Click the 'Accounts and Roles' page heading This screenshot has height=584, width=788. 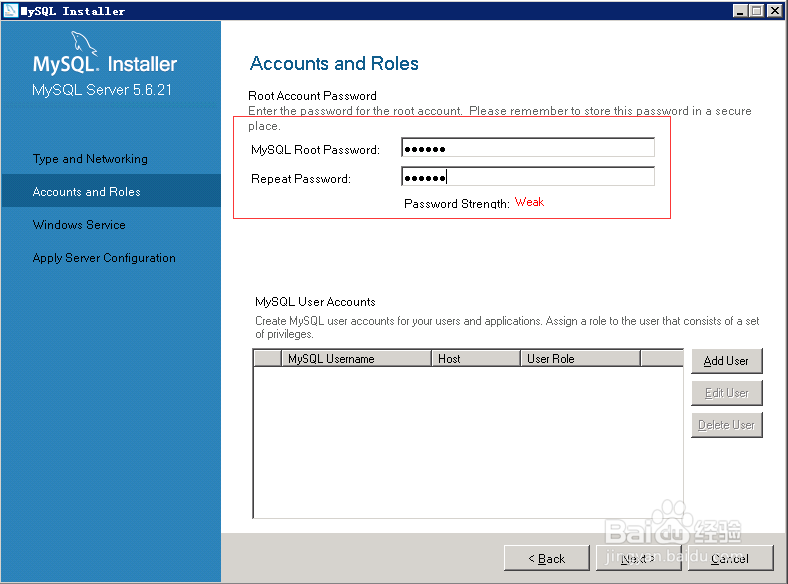(334, 63)
